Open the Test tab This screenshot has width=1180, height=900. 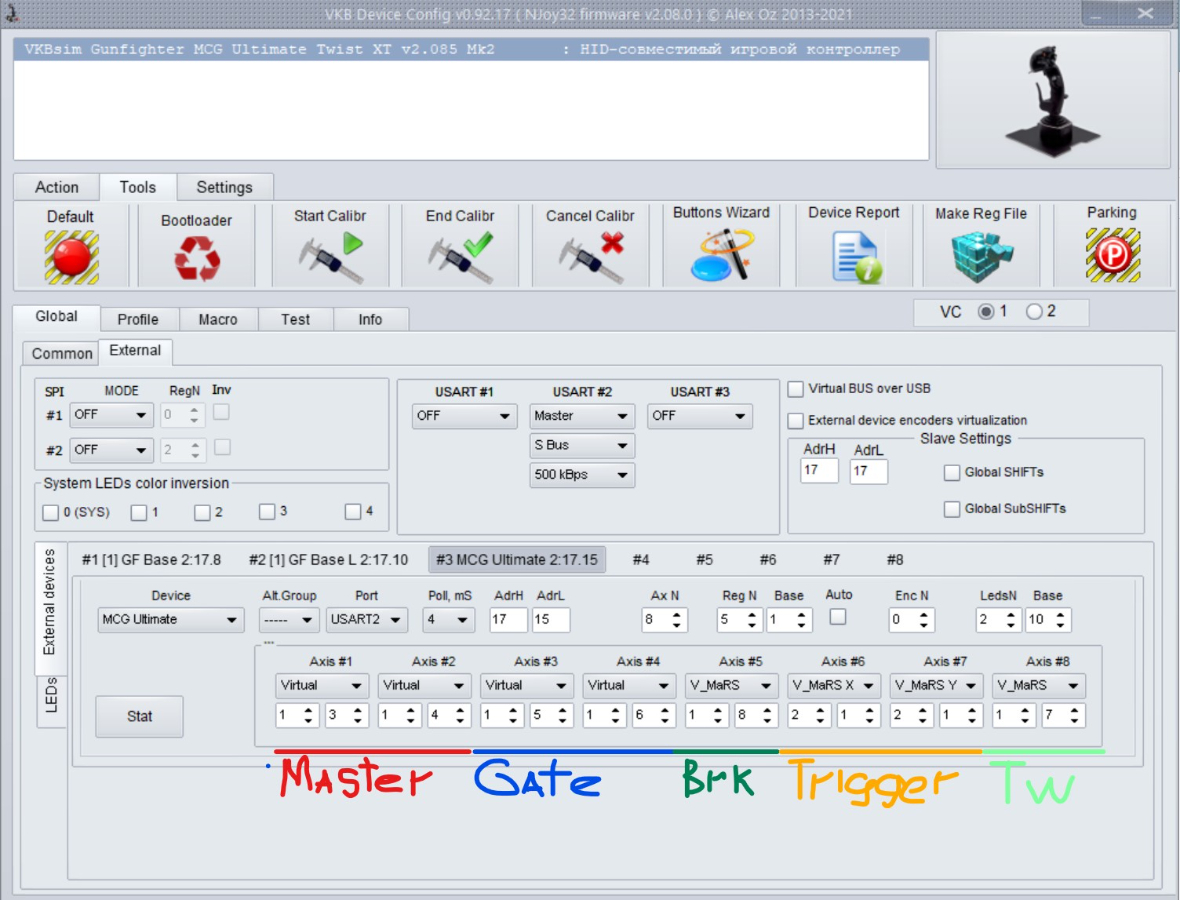pyautogui.click(x=296, y=320)
